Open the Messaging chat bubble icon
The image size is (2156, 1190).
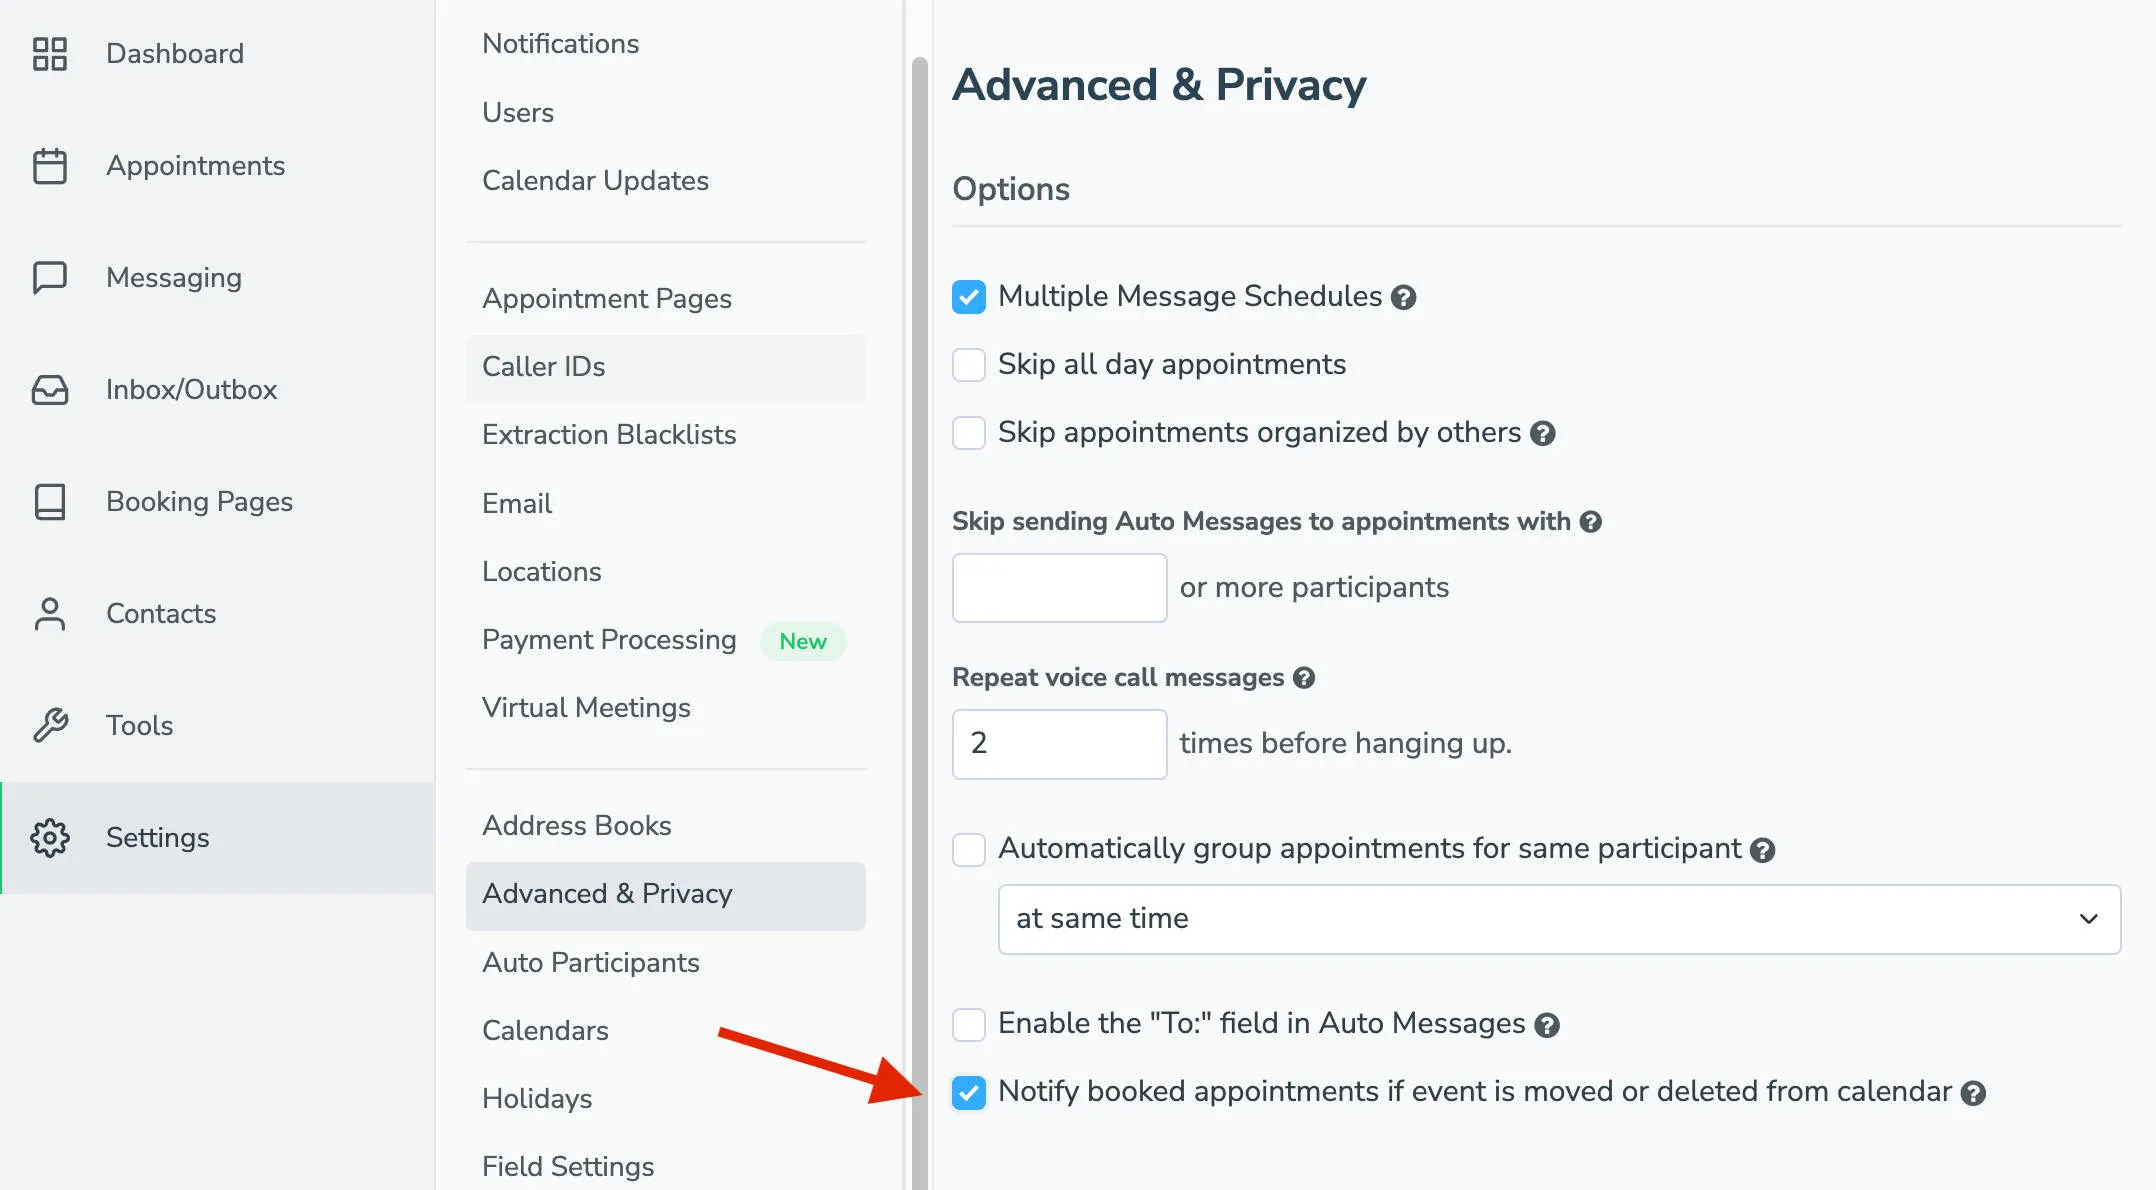pos(51,278)
